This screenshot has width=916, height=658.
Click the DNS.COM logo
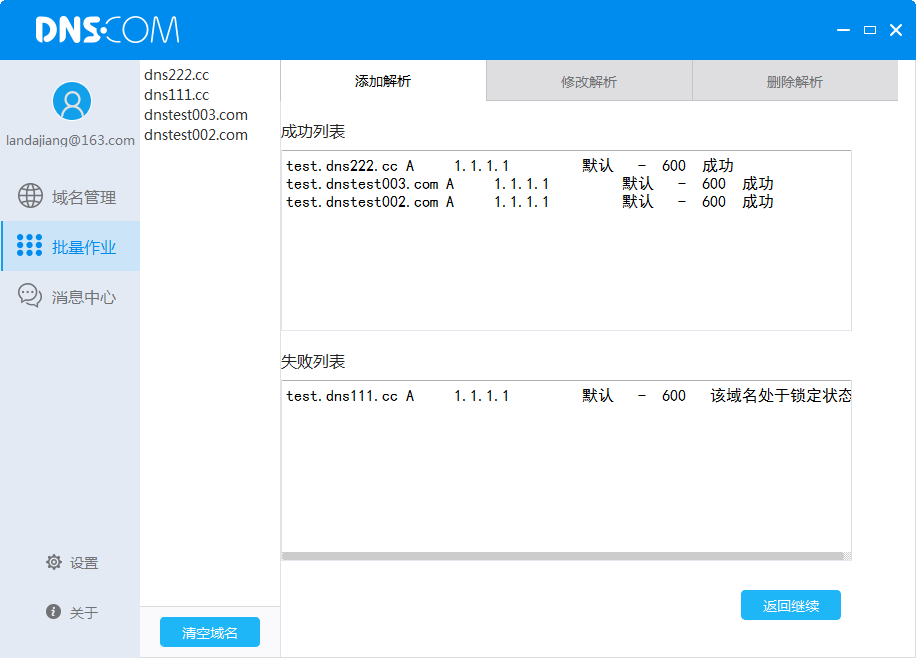(107, 30)
